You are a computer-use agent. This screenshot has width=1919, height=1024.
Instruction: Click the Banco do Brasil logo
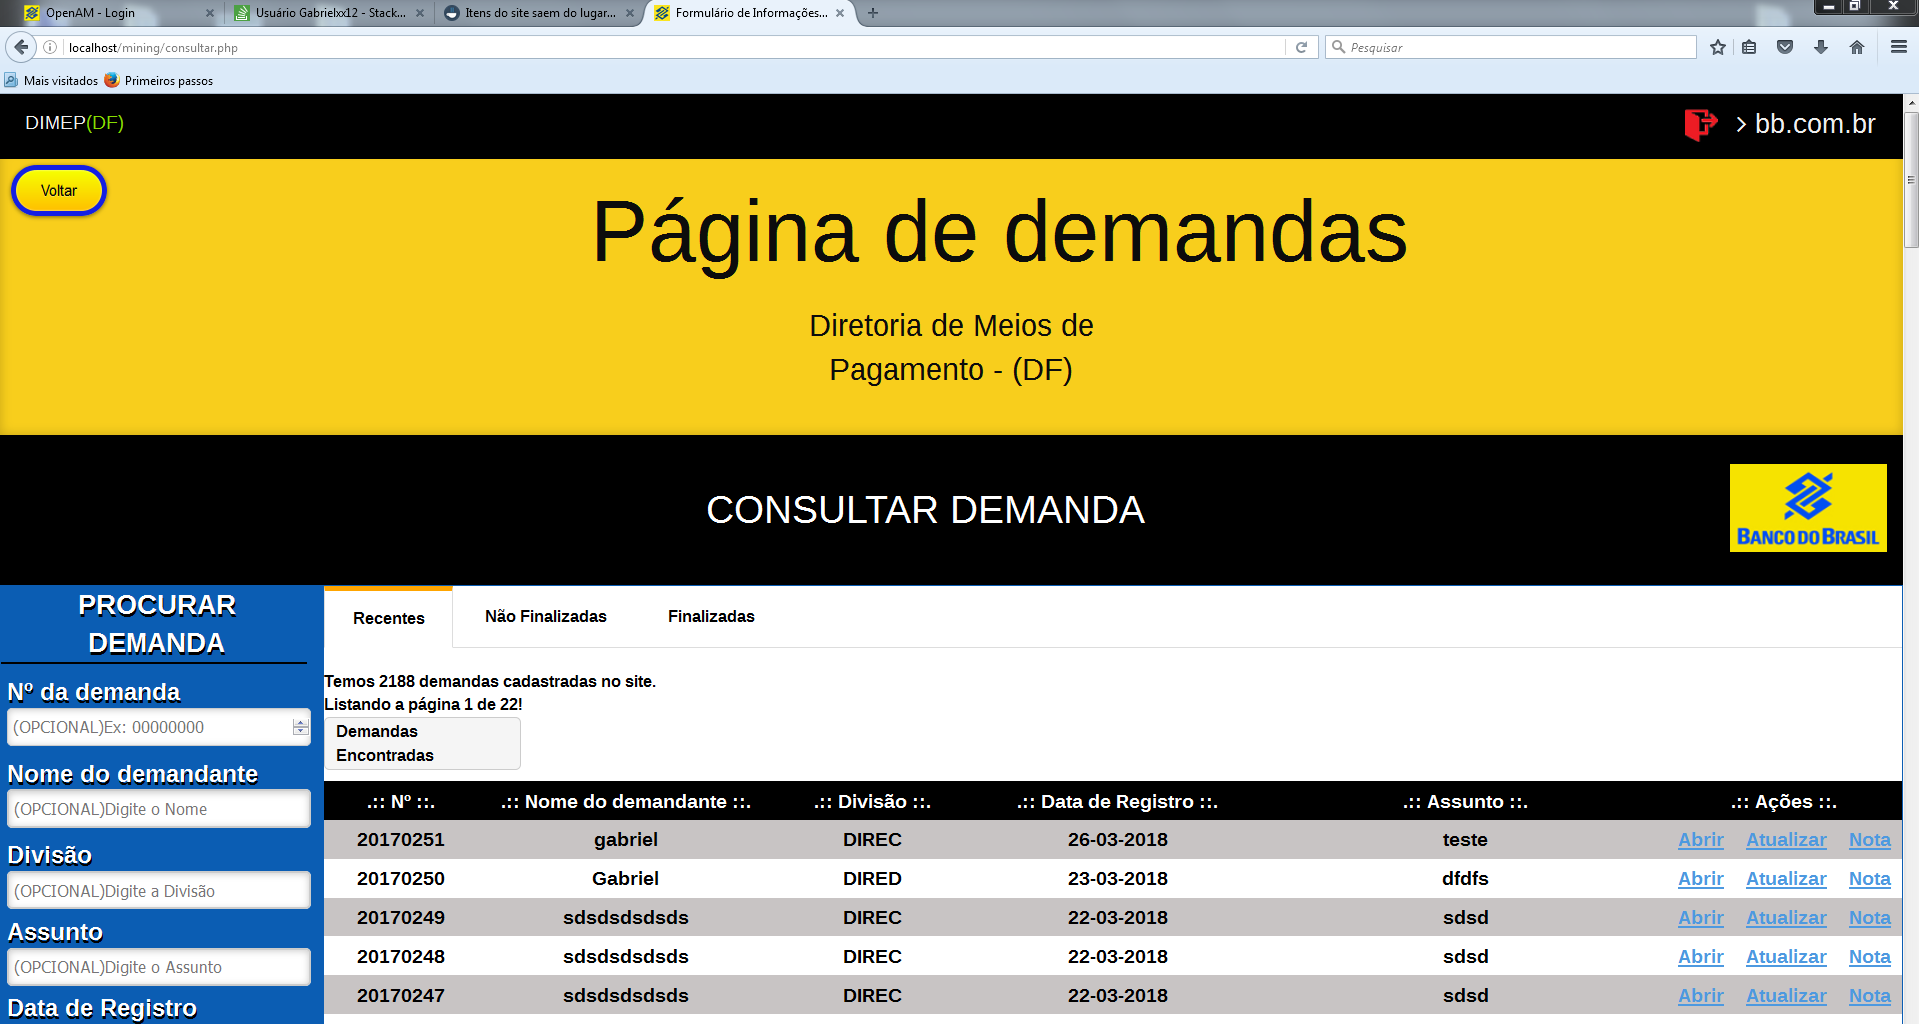click(1808, 508)
